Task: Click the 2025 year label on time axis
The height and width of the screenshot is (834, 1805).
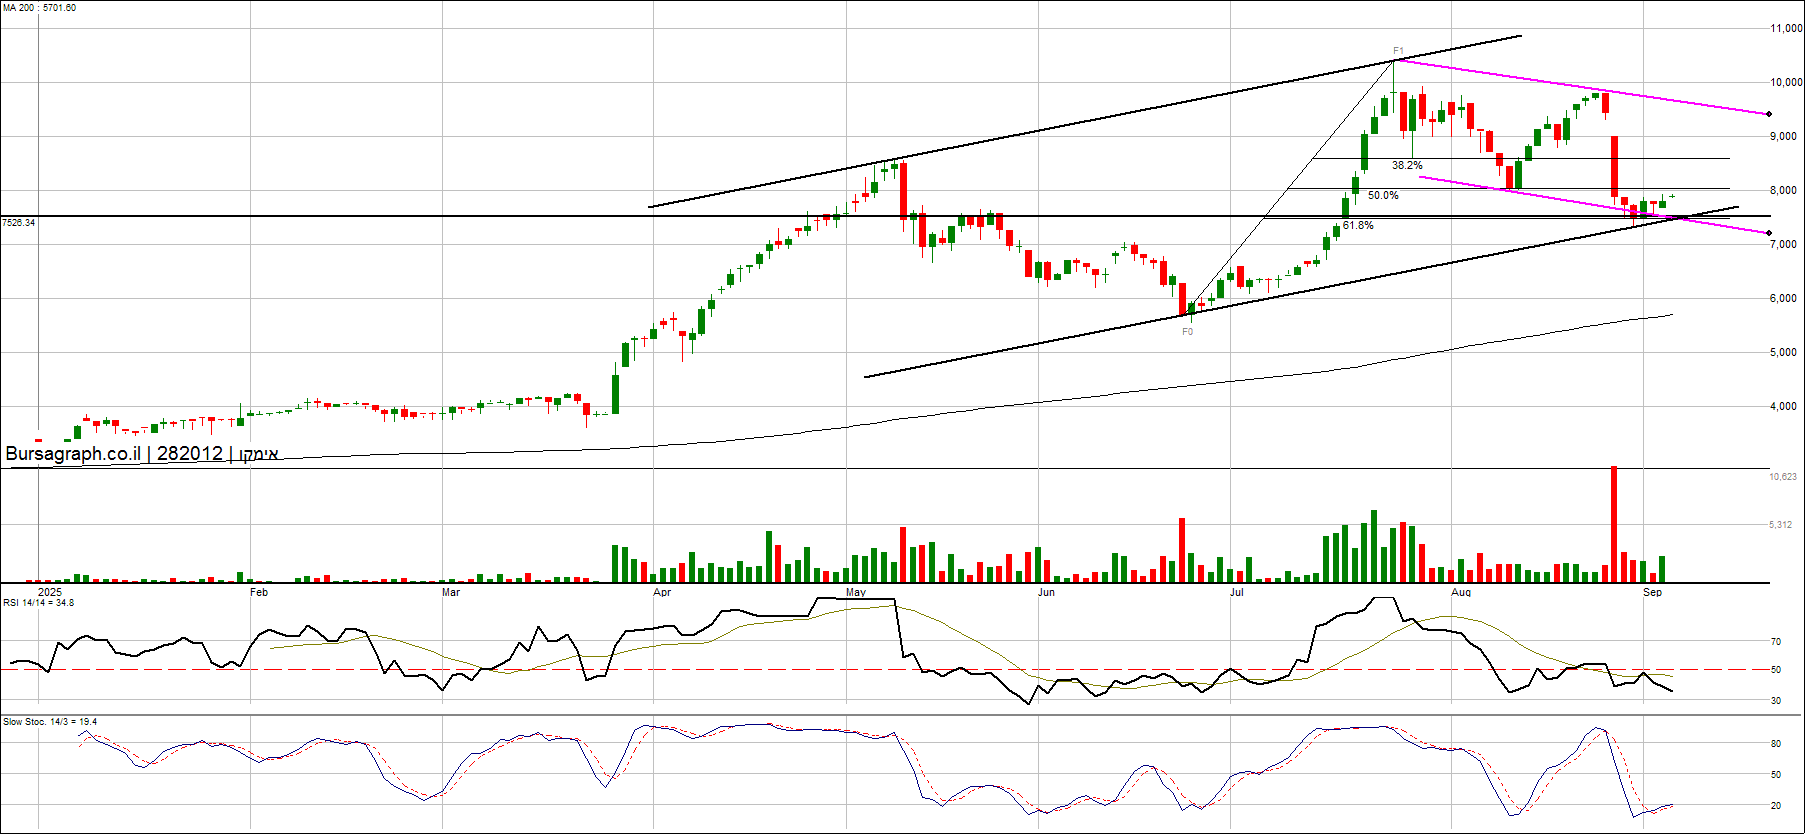Action: click(x=49, y=592)
